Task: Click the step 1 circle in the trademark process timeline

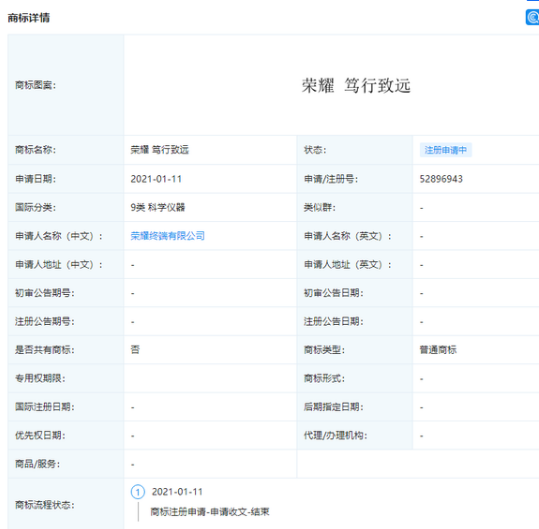Action: [138, 492]
